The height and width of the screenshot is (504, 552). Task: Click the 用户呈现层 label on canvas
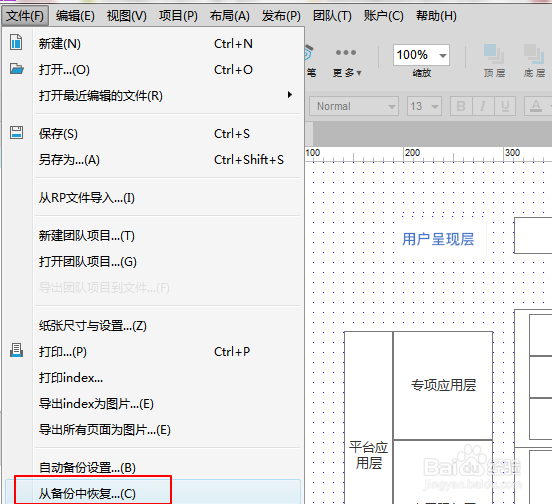tap(438, 239)
